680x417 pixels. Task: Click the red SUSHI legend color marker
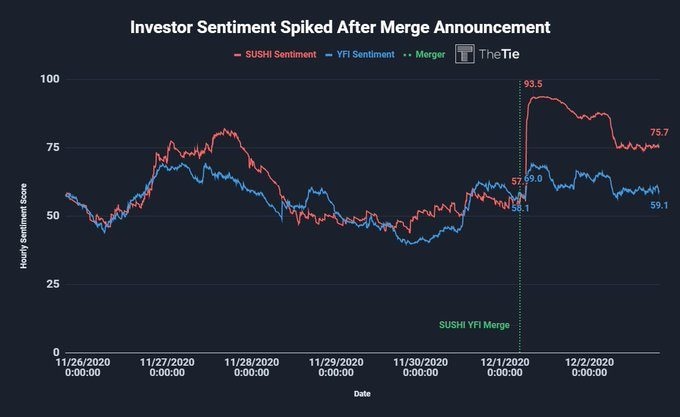[237, 54]
